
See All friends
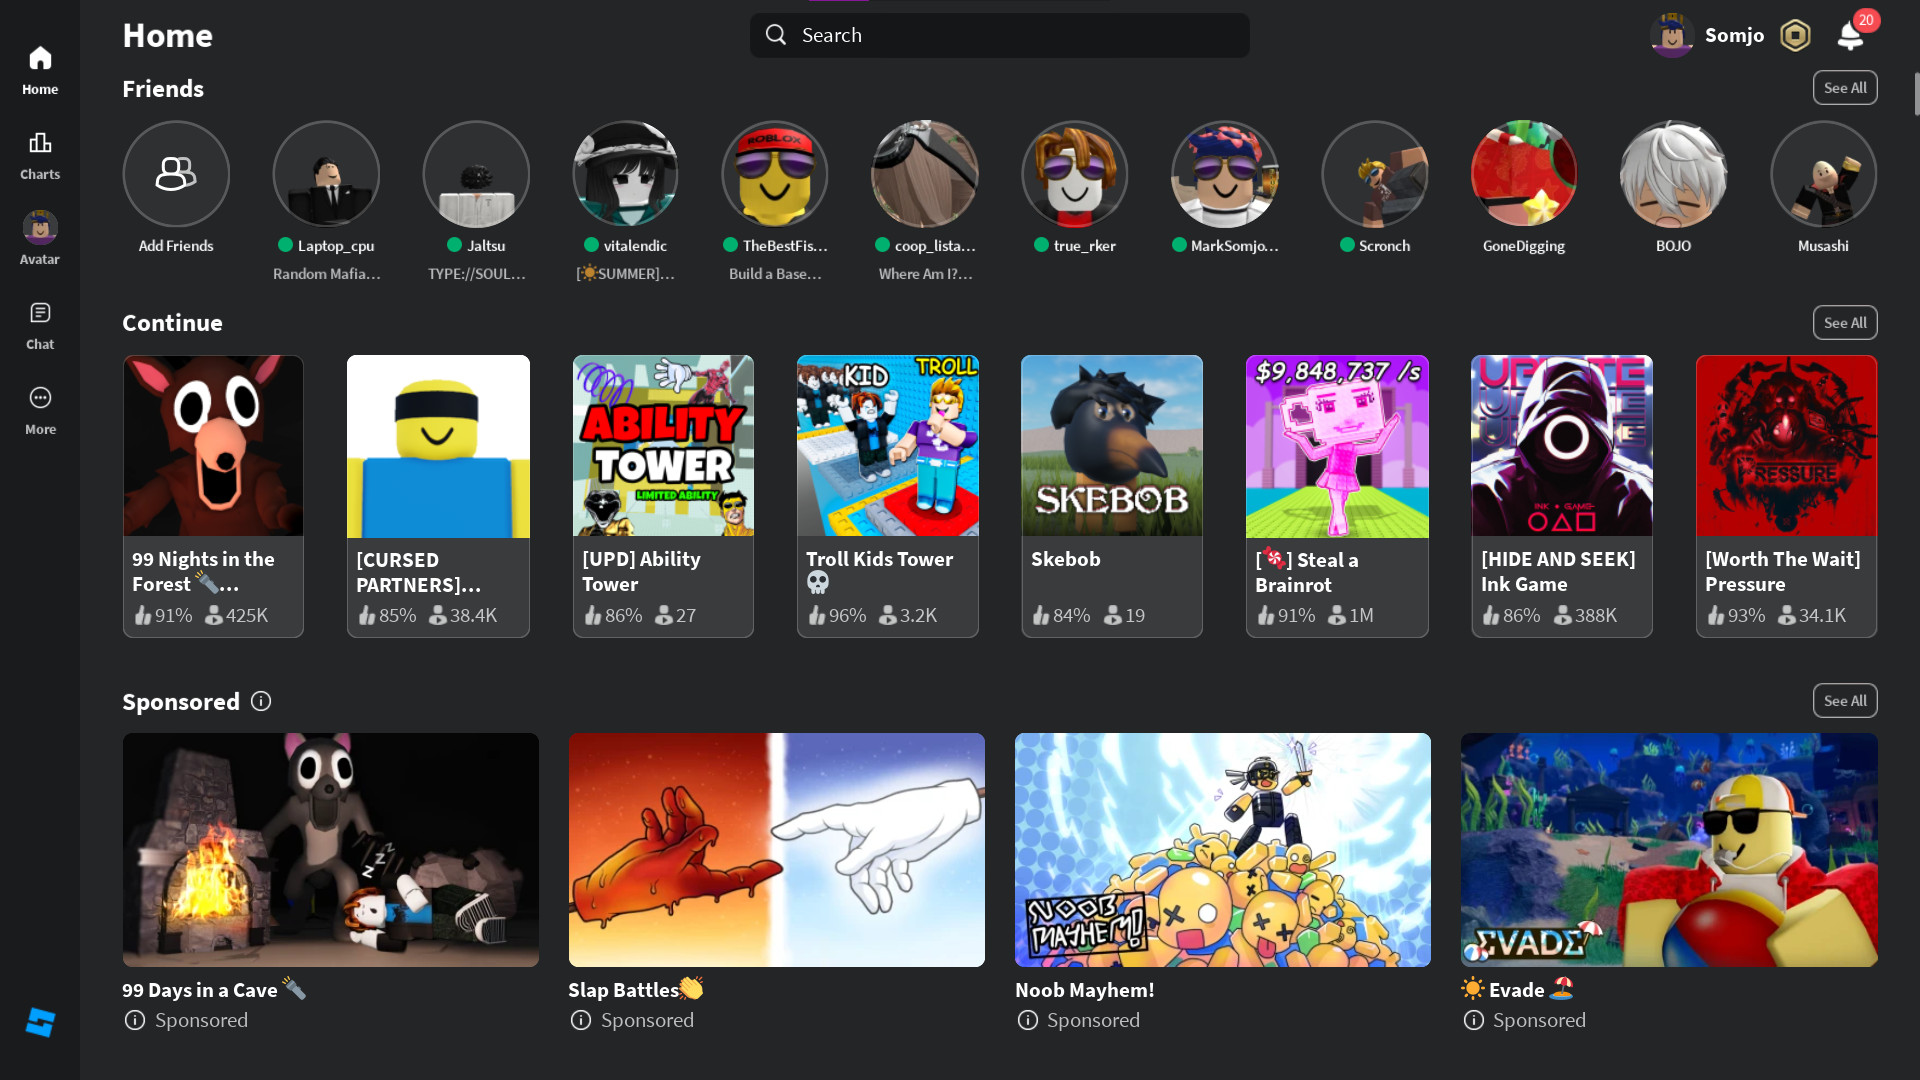pyautogui.click(x=1844, y=87)
